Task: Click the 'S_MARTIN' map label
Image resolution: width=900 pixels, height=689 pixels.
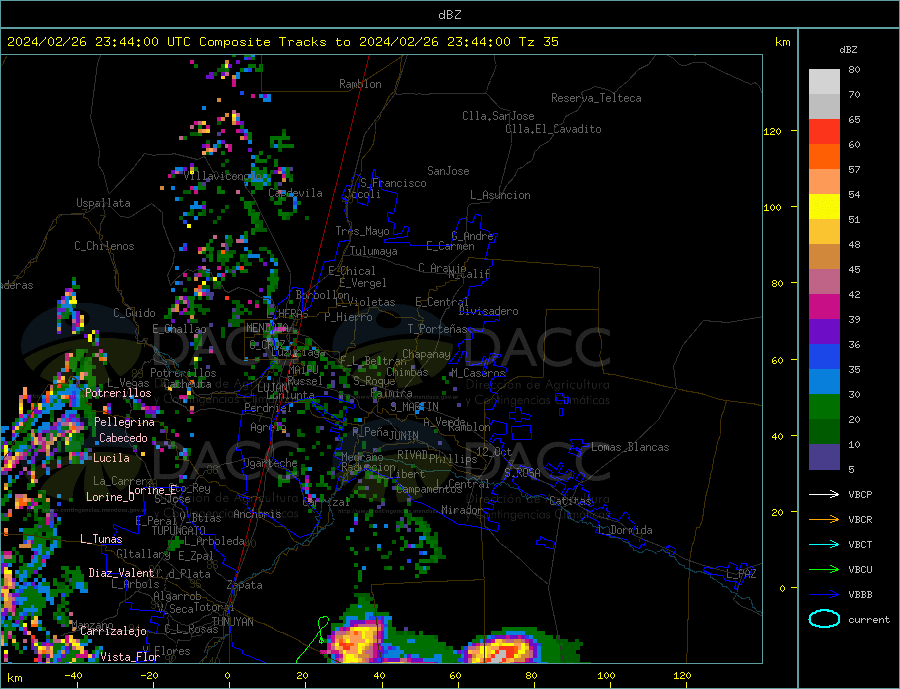Action: (x=414, y=407)
